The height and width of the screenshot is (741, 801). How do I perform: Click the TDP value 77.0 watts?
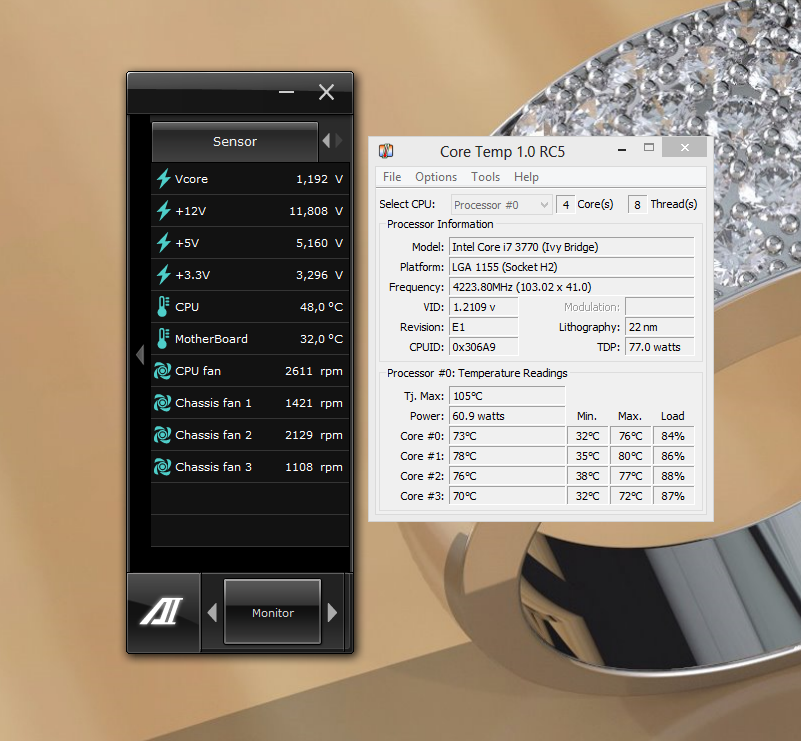click(x=660, y=347)
